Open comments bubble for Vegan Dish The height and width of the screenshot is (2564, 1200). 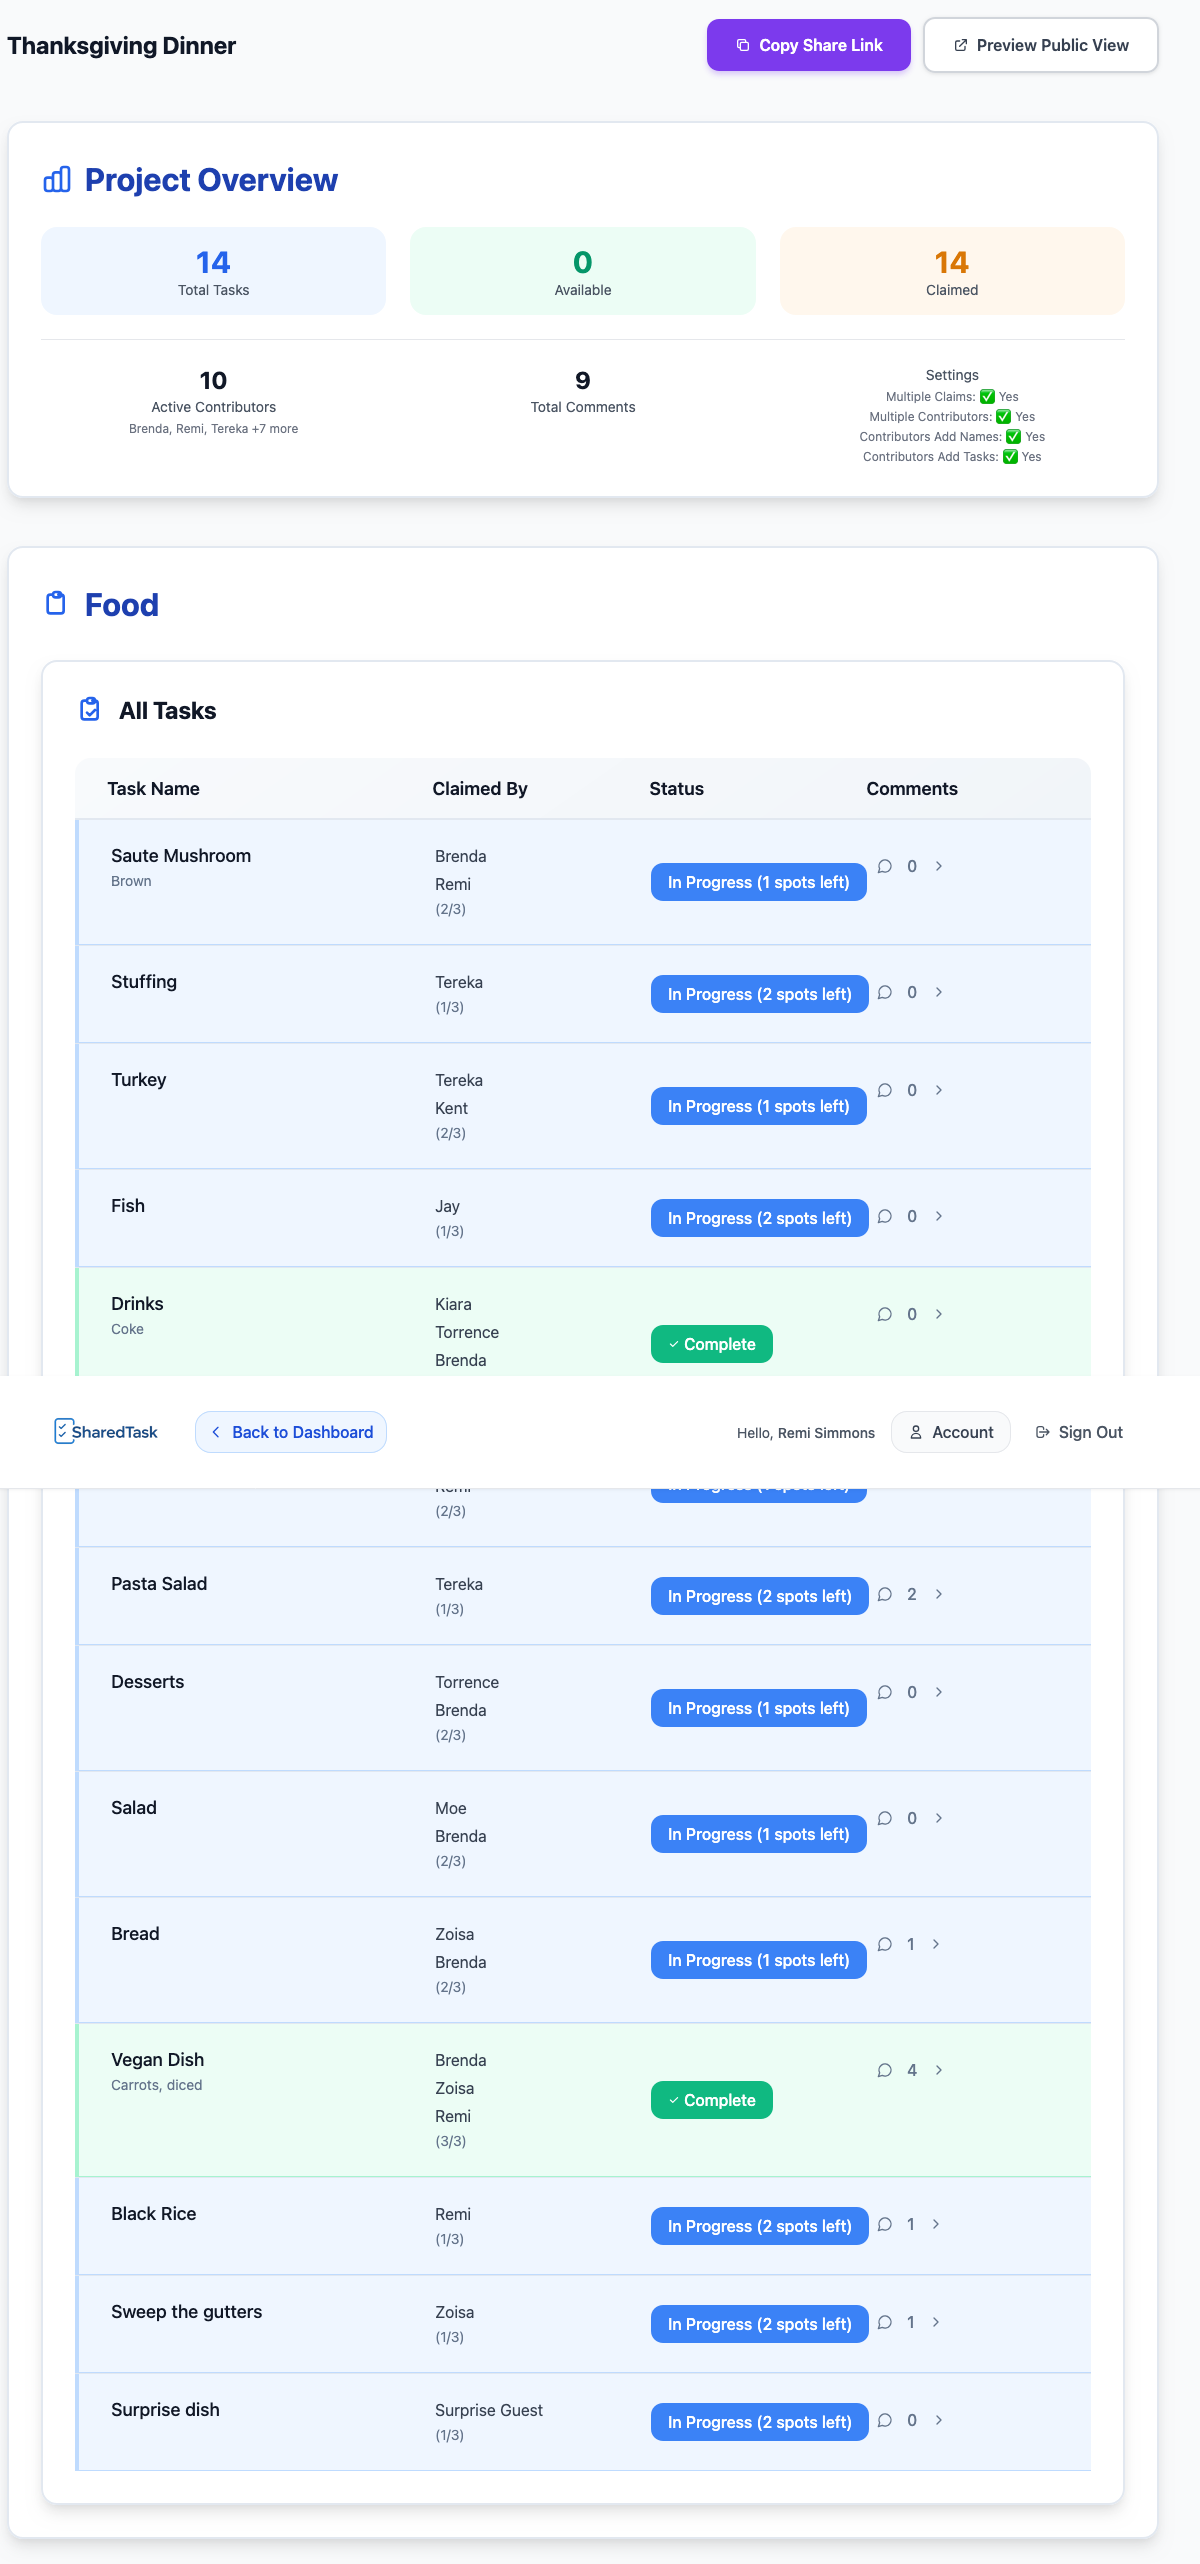coord(885,2070)
